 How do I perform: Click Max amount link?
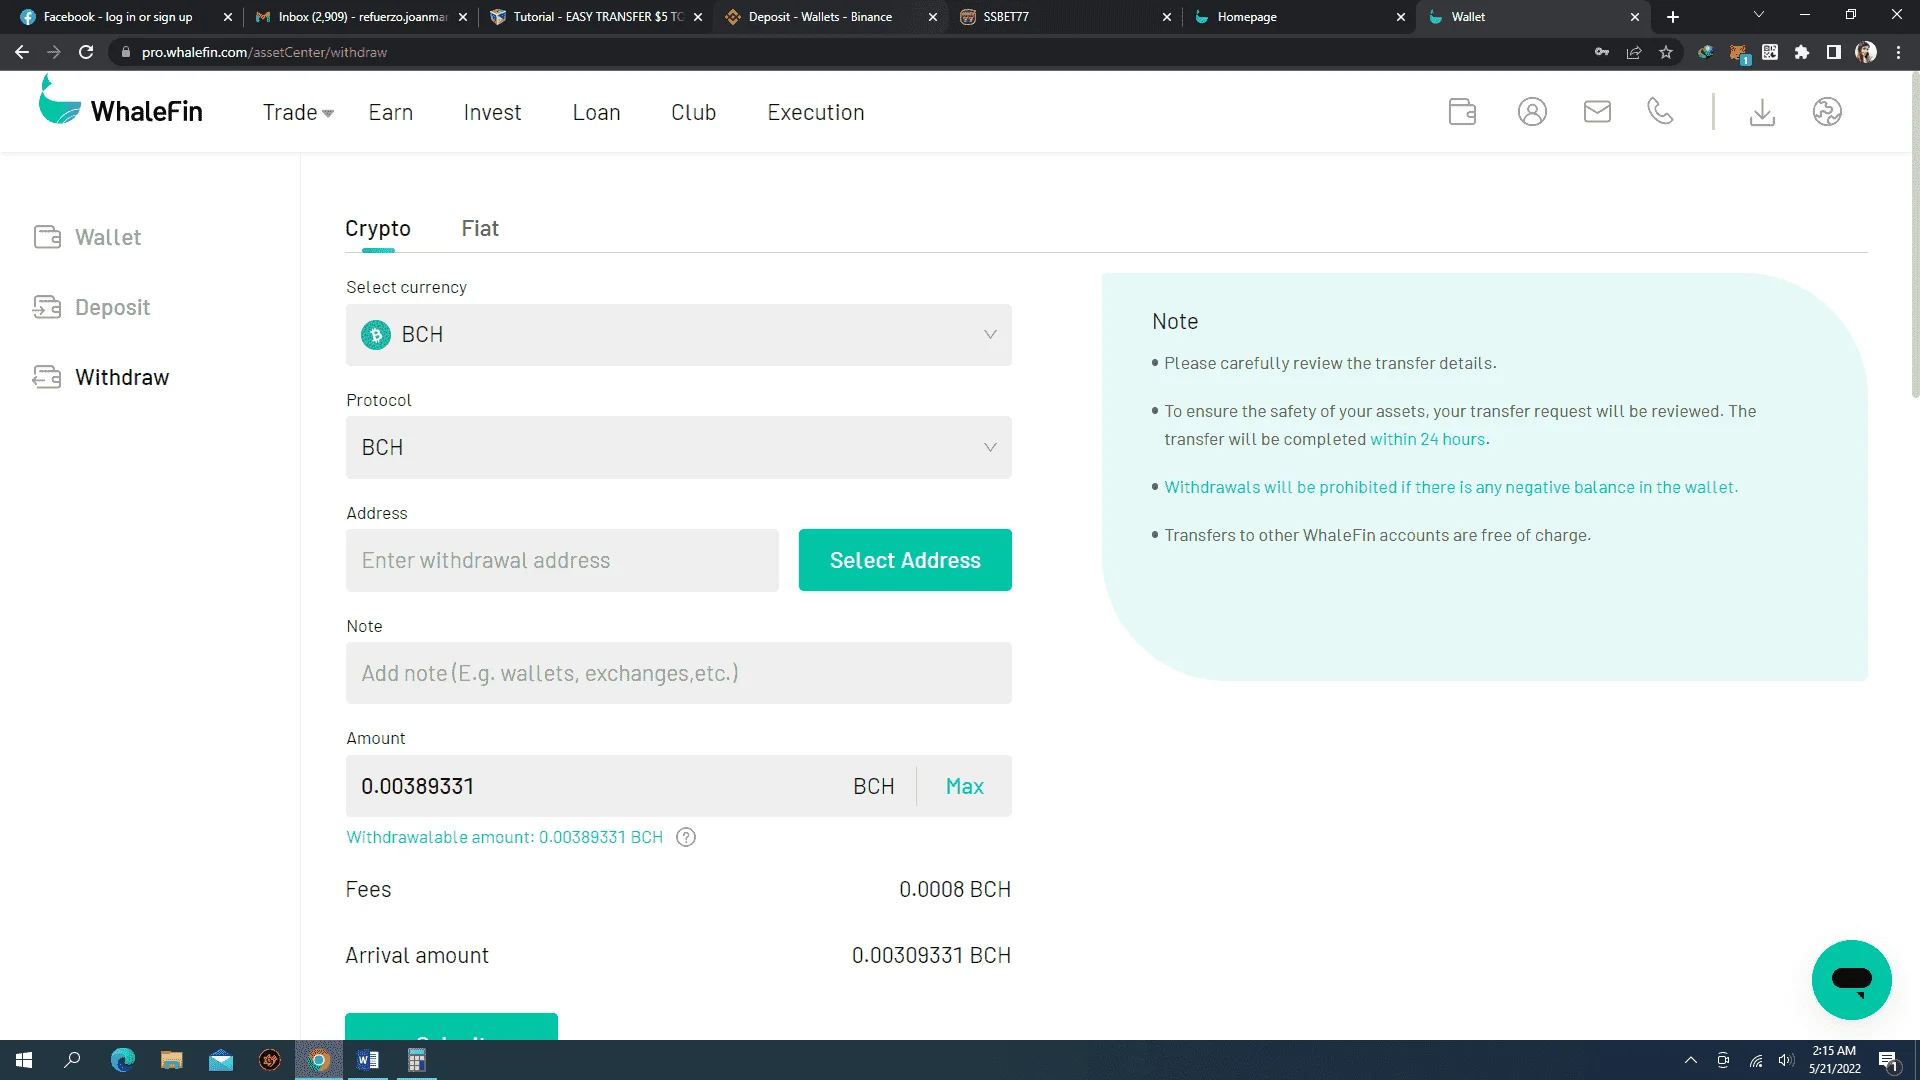pos(965,787)
